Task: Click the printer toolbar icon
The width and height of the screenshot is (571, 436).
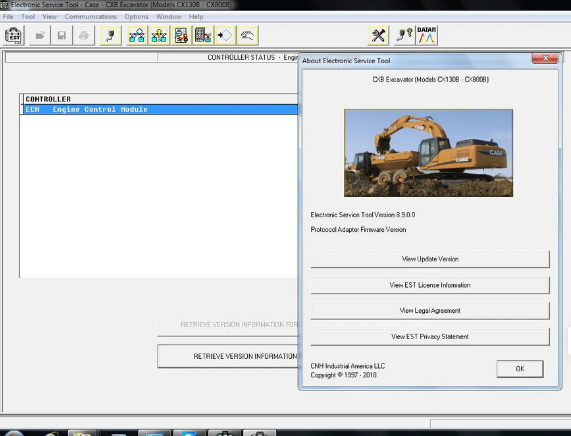Action: [x=83, y=36]
